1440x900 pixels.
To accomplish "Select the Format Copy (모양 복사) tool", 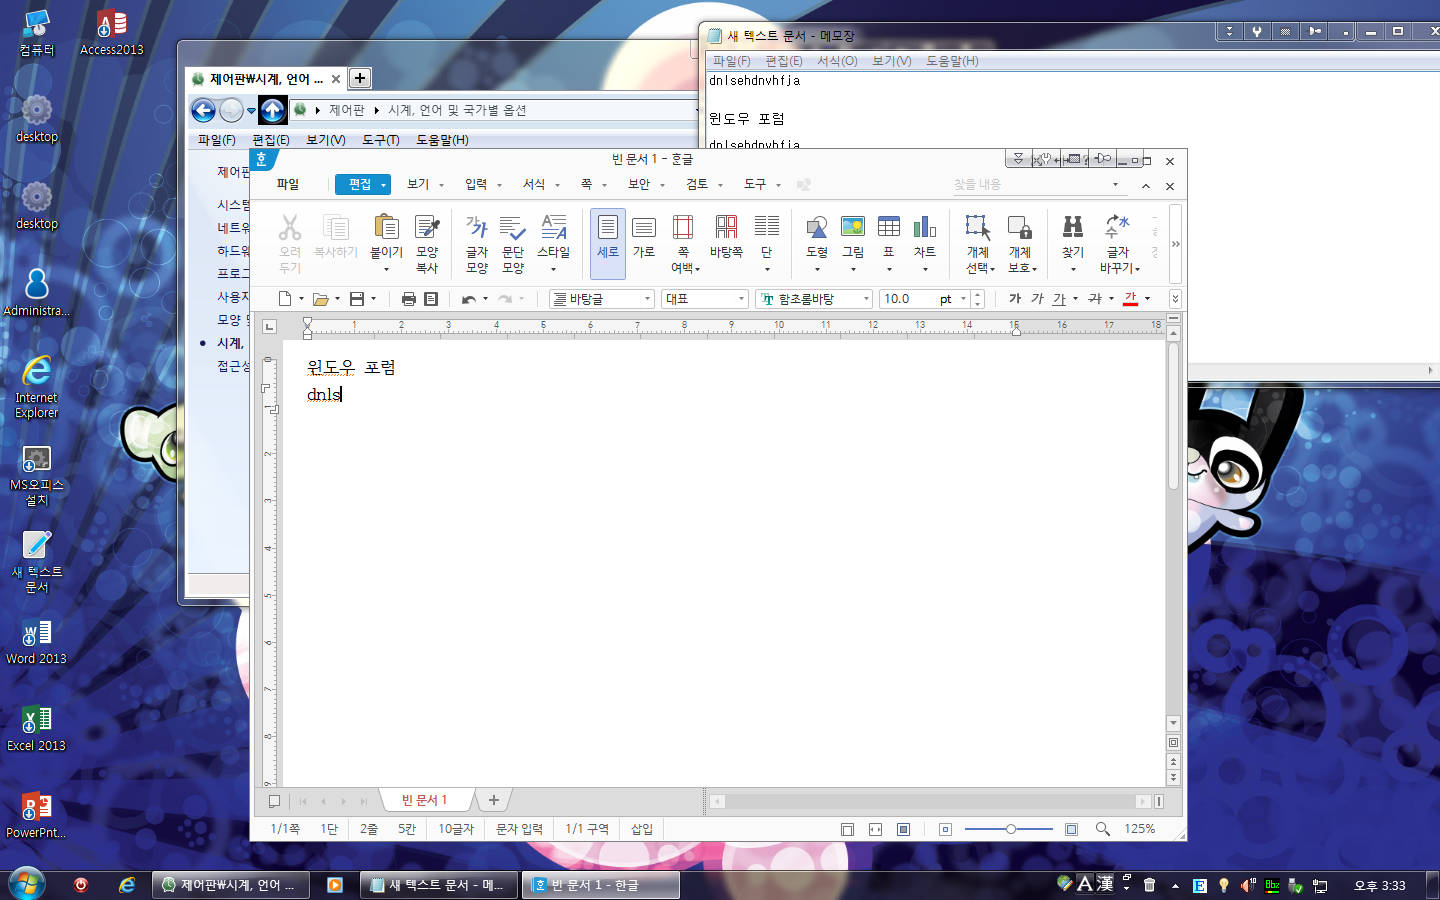I will point(427,243).
